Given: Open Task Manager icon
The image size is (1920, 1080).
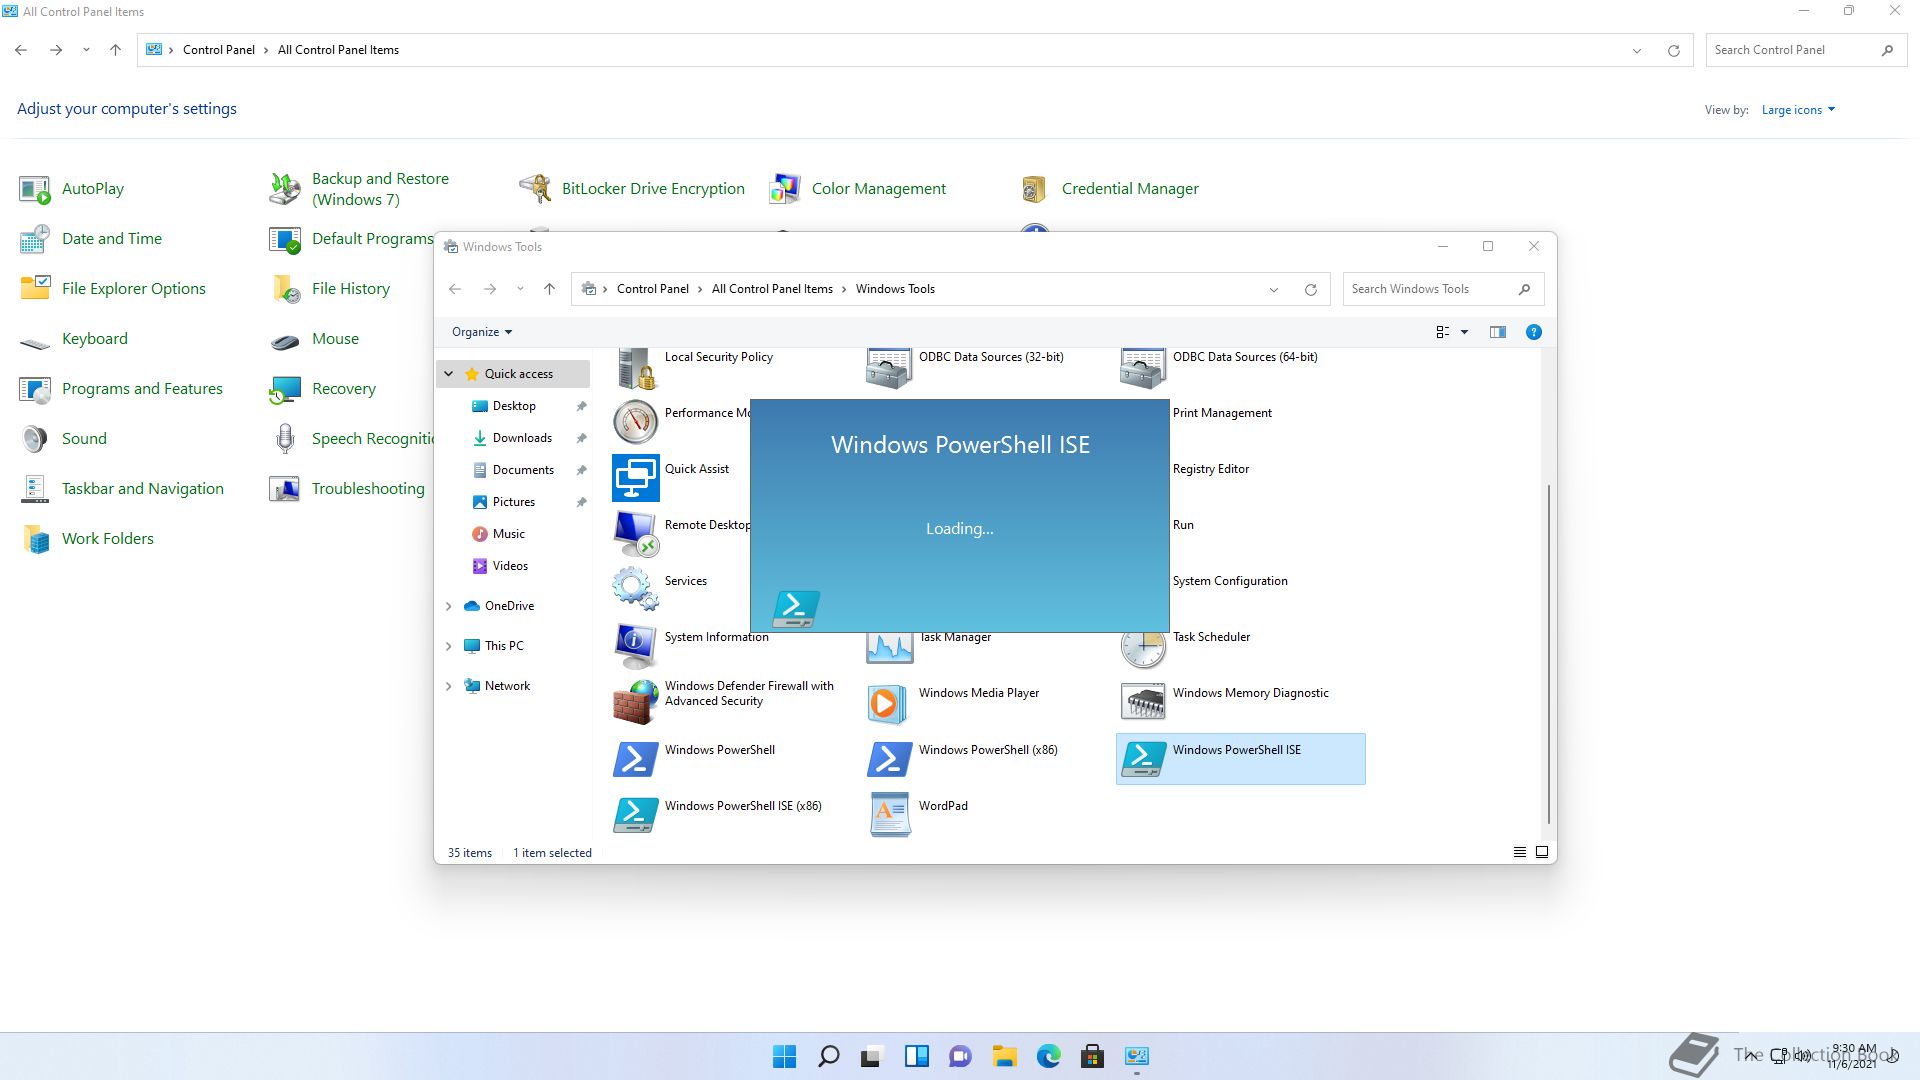Looking at the screenshot, I should 889,650.
